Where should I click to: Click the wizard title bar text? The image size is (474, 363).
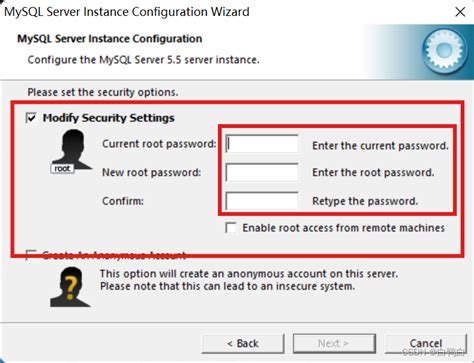coord(127,12)
